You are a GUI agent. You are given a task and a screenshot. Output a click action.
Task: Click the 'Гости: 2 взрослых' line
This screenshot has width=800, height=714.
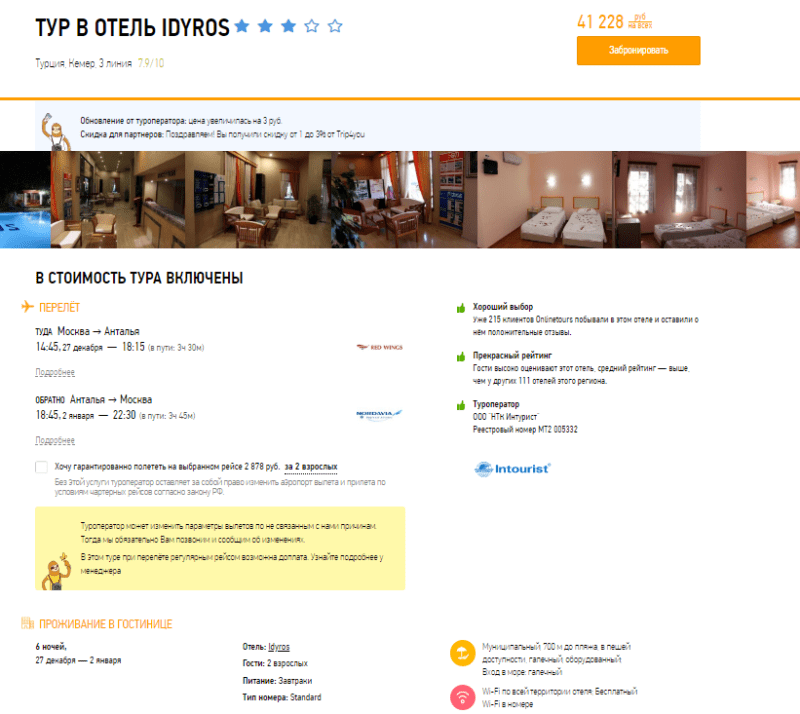click(x=275, y=663)
